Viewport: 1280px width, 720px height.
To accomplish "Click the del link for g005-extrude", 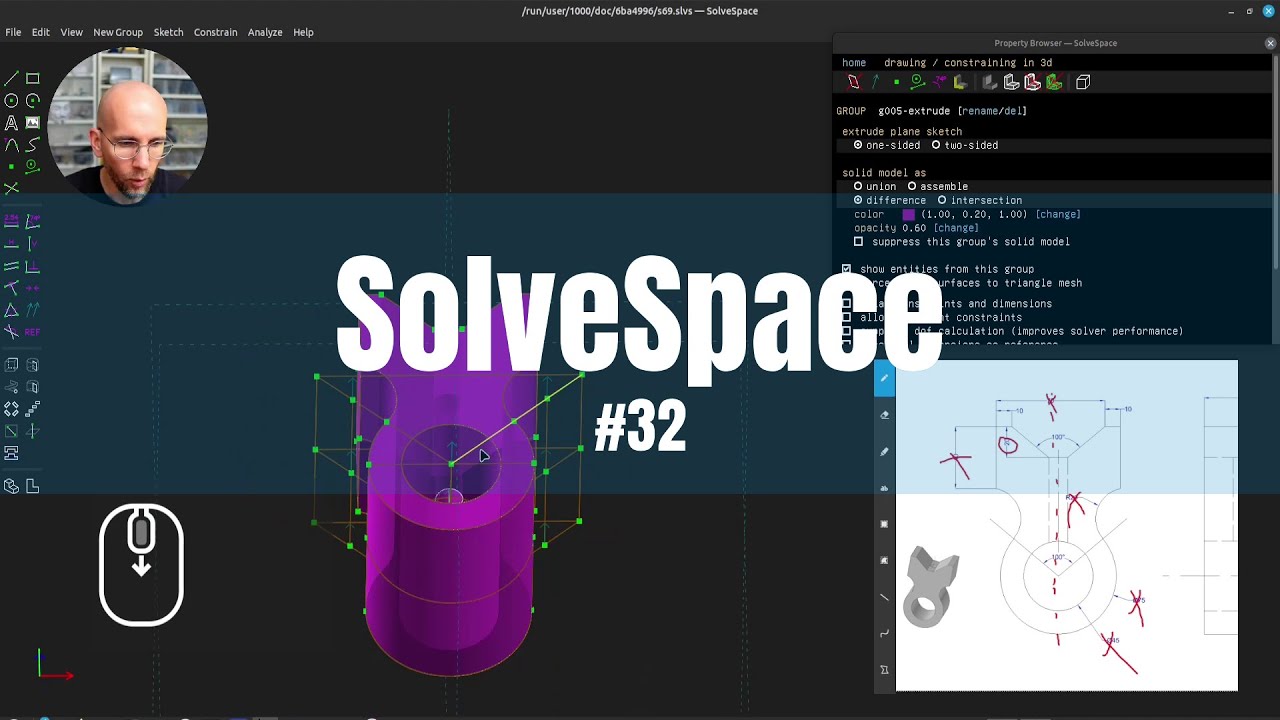I will (1012, 111).
